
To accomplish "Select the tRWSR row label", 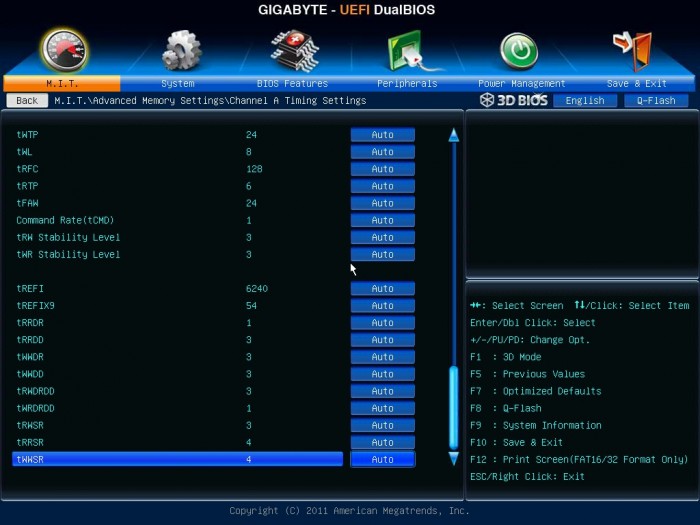I will coord(30,425).
